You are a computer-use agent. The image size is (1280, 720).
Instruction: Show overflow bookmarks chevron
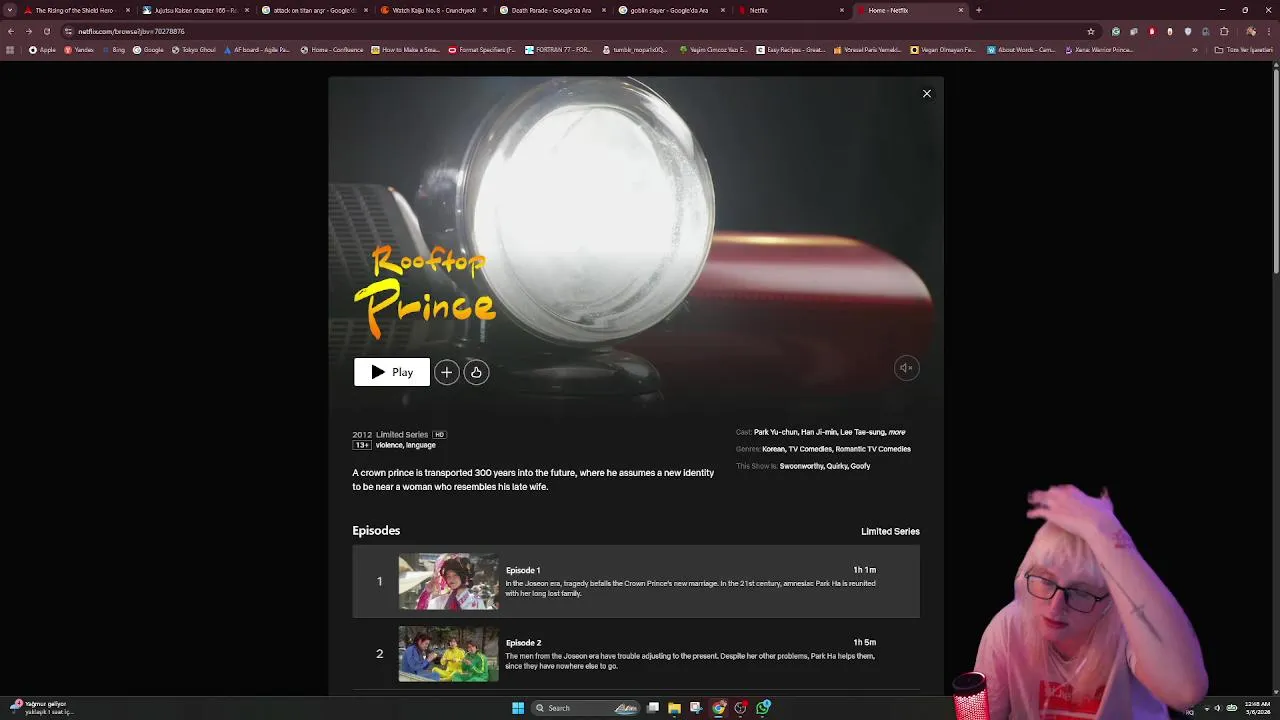pyautogui.click(x=1194, y=50)
